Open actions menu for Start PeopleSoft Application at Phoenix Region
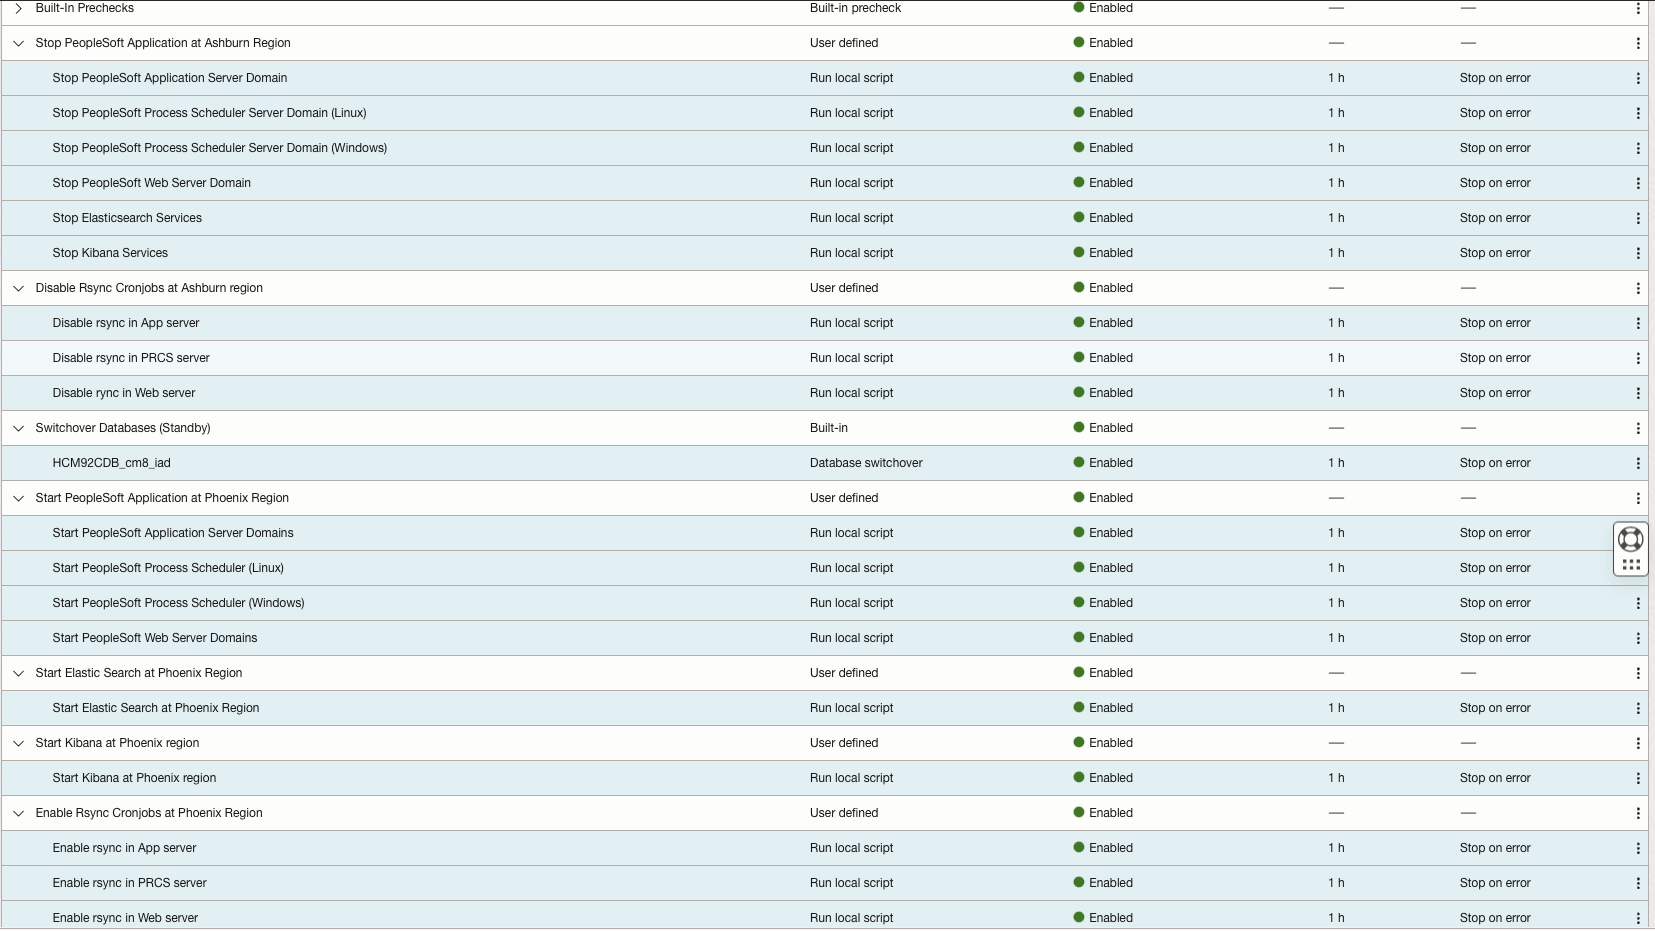The width and height of the screenshot is (1655, 931). point(1638,498)
